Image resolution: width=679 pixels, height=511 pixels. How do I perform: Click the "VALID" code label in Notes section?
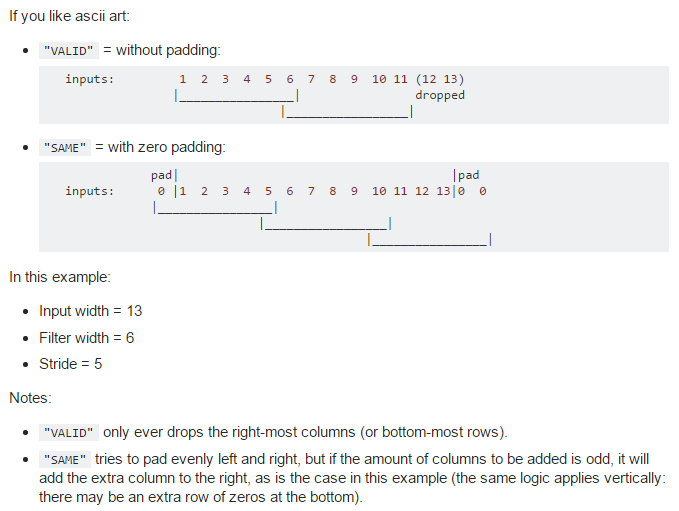(x=68, y=433)
